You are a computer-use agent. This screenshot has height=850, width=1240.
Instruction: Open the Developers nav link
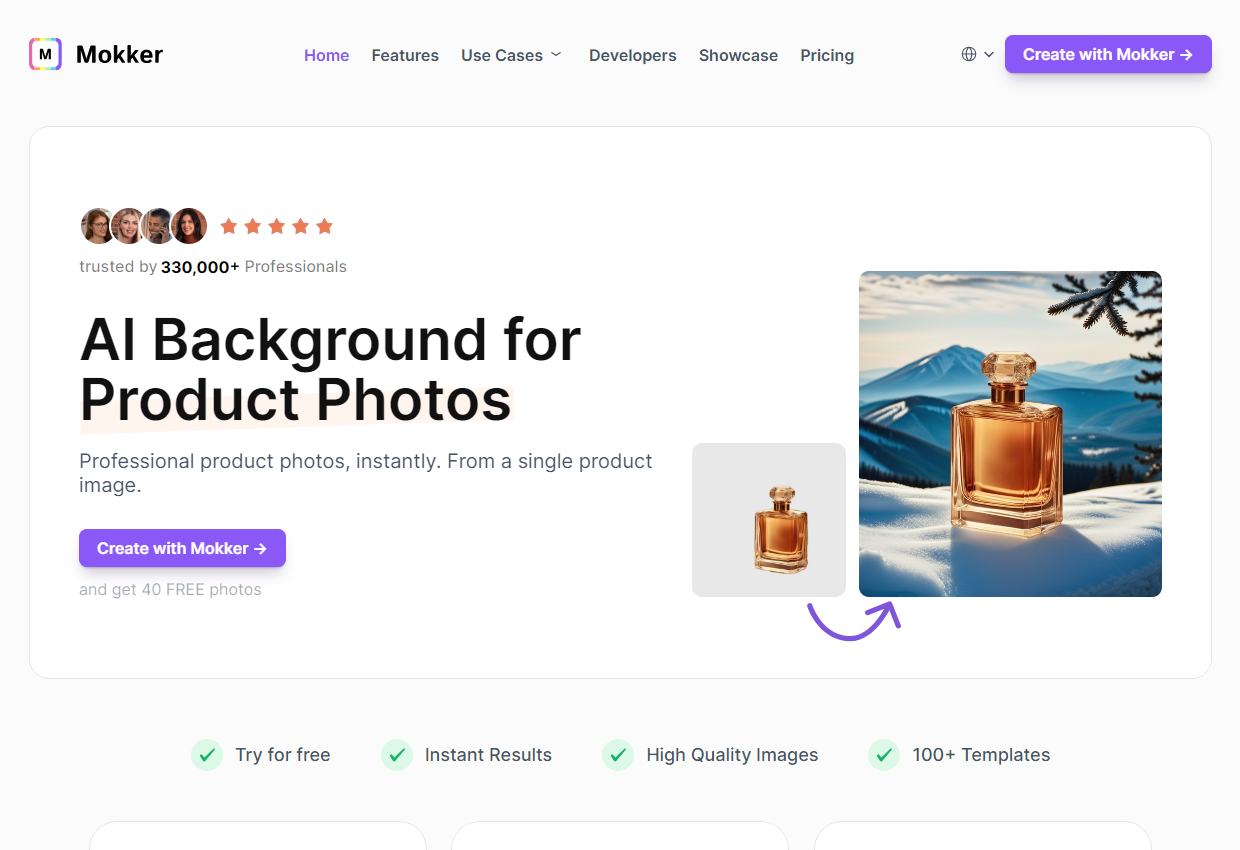click(x=633, y=55)
